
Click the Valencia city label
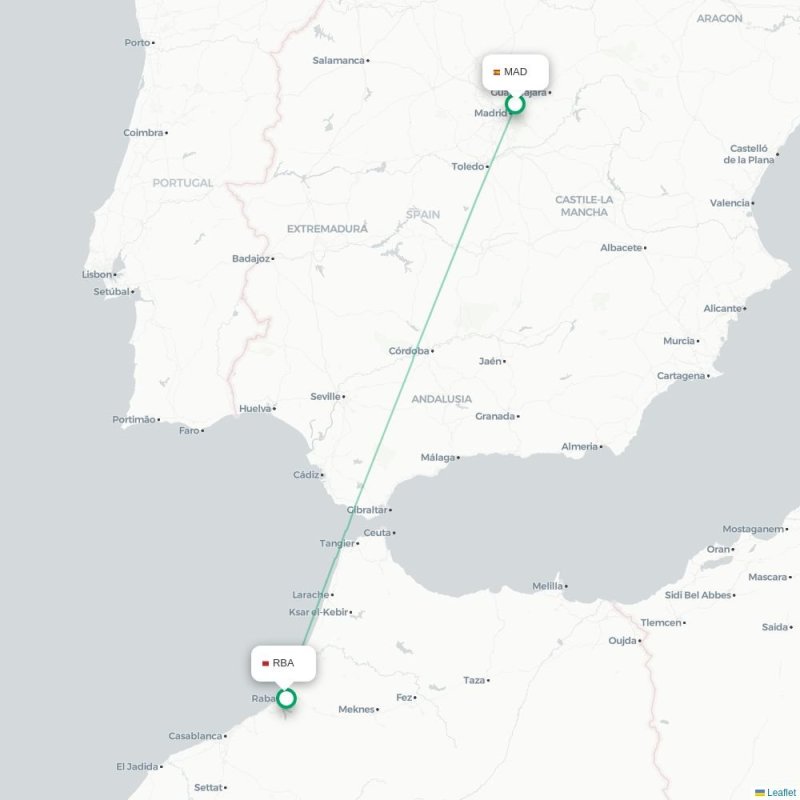click(x=730, y=203)
